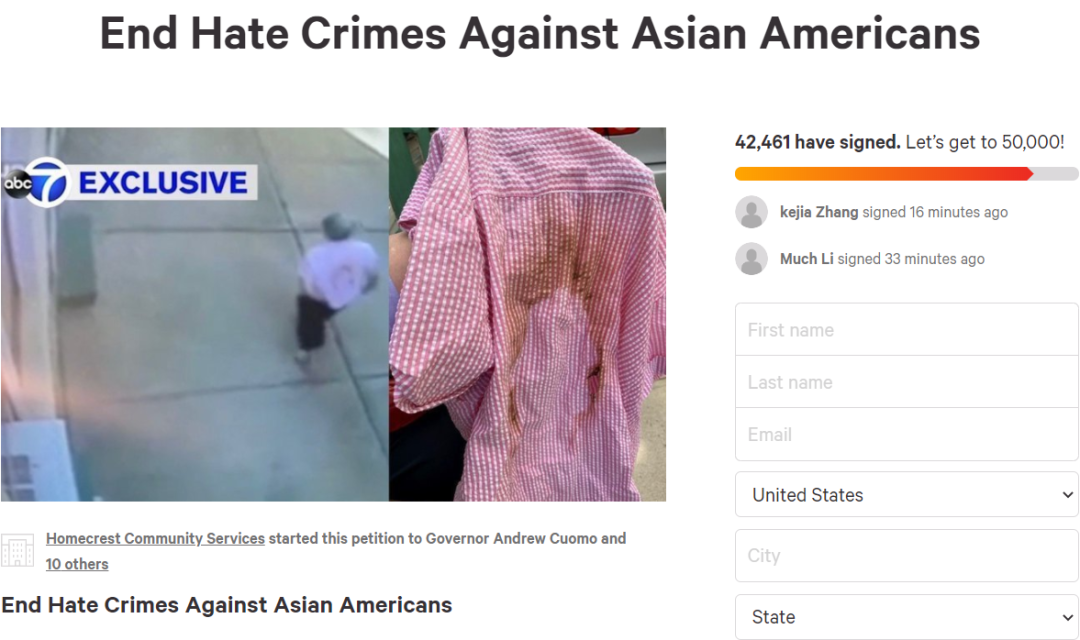Image resolution: width=1080 pixels, height=640 pixels.
Task: Focus the Email input field
Action: coord(906,434)
